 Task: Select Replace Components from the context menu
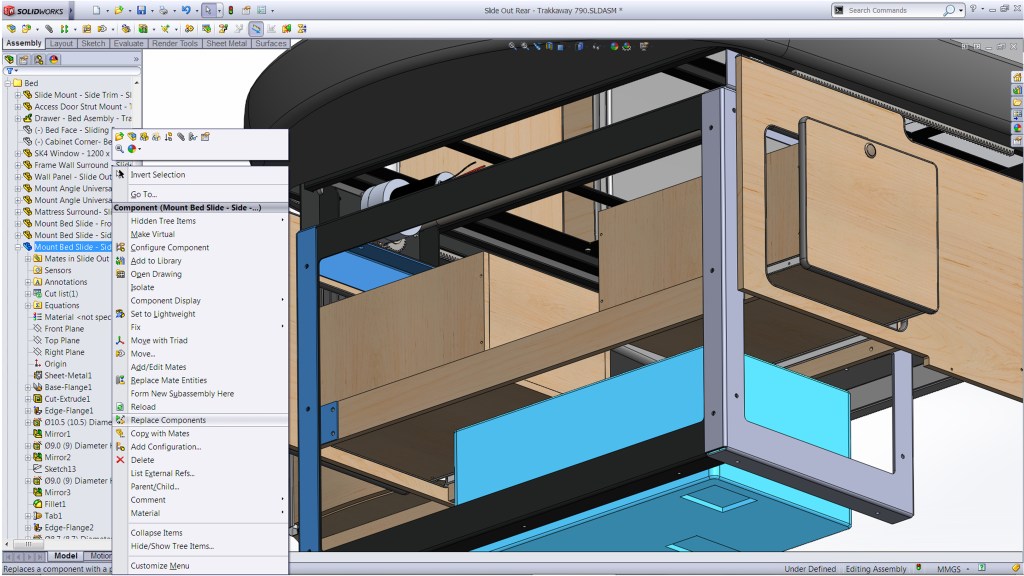[x=168, y=420]
